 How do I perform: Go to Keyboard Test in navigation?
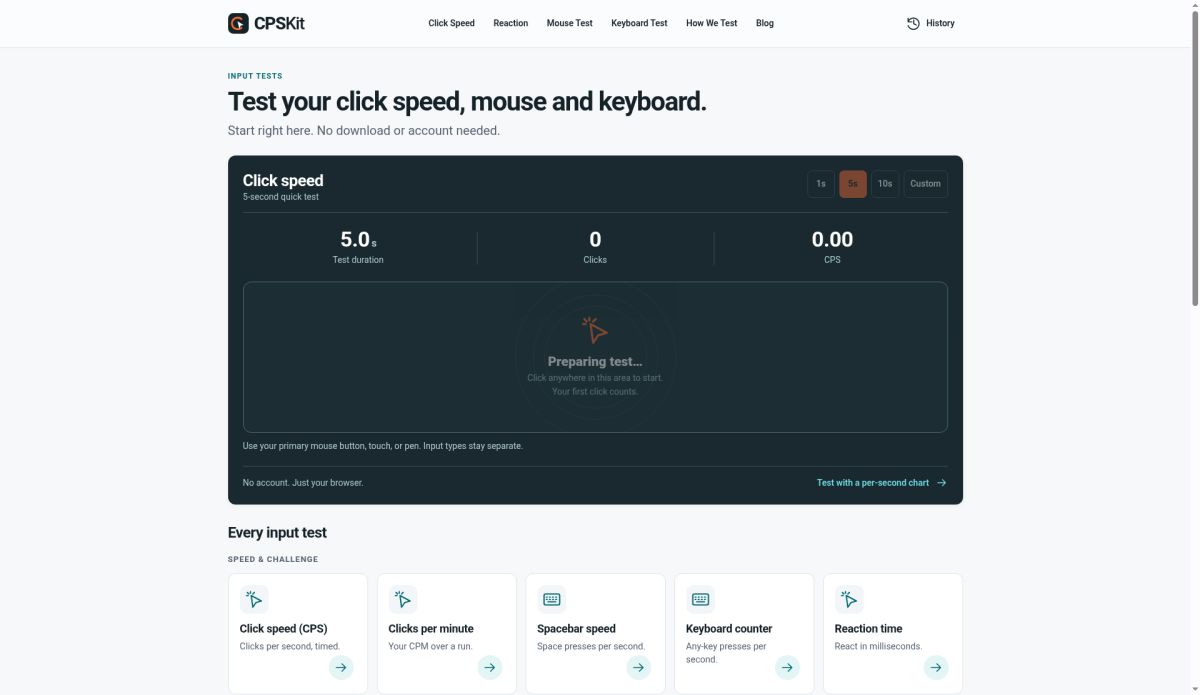point(639,23)
